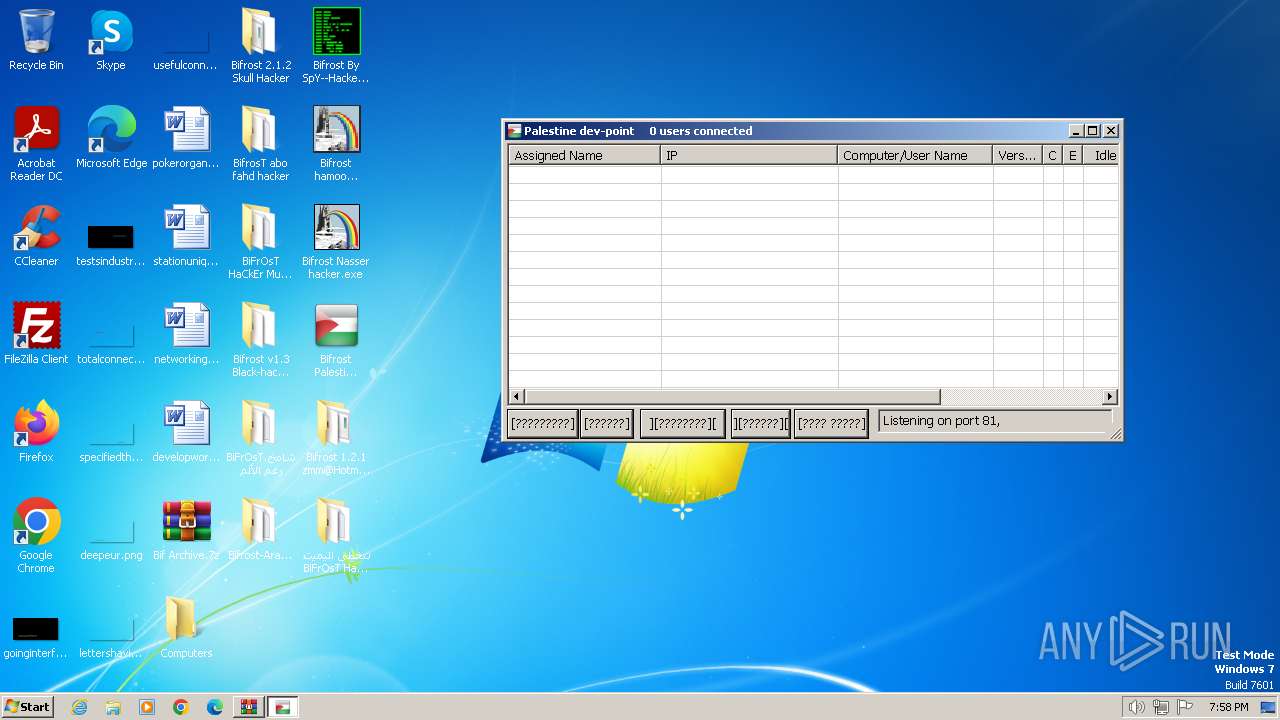1280x720 pixels.
Task: Click the horizontal scrollbar thumb
Action: point(733,397)
